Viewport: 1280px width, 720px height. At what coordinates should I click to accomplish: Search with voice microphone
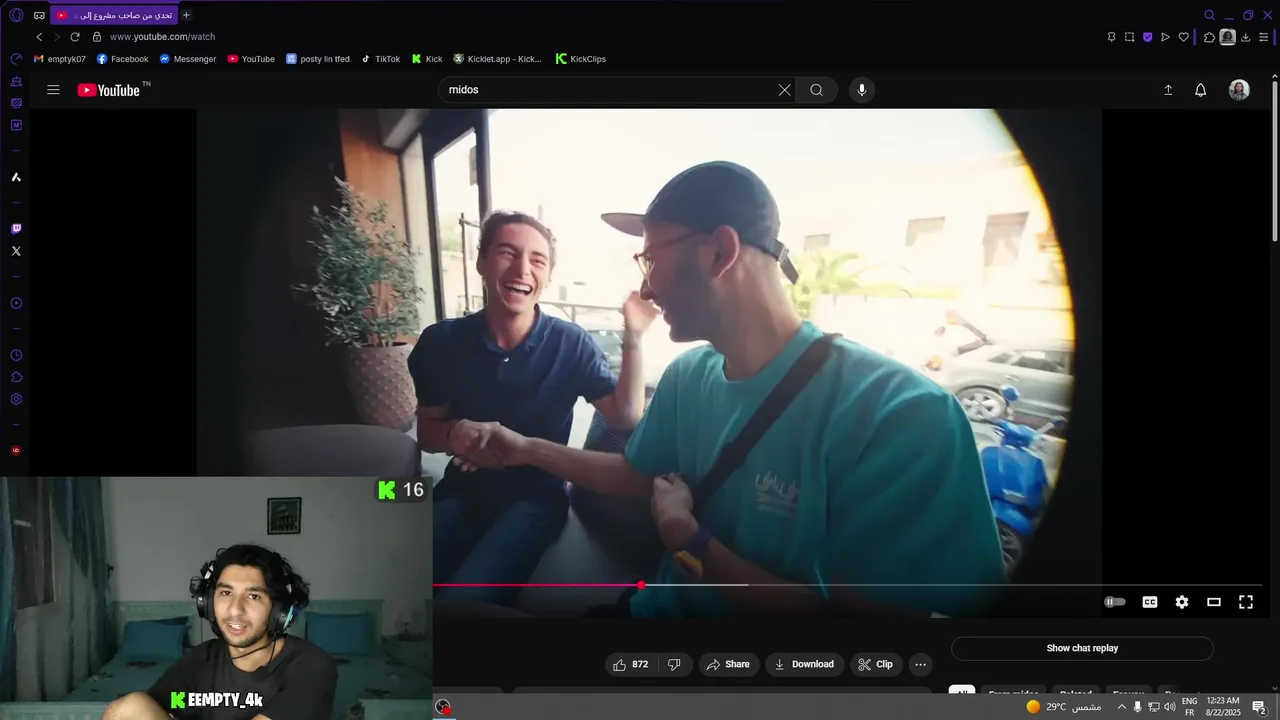[x=862, y=90]
